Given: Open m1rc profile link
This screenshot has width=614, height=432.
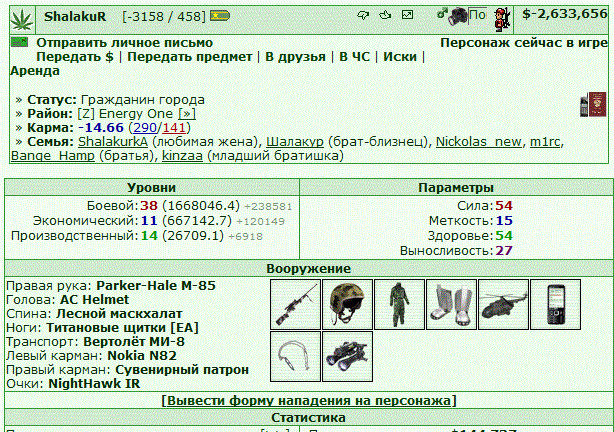Looking at the screenshot, I should point(545,142).
